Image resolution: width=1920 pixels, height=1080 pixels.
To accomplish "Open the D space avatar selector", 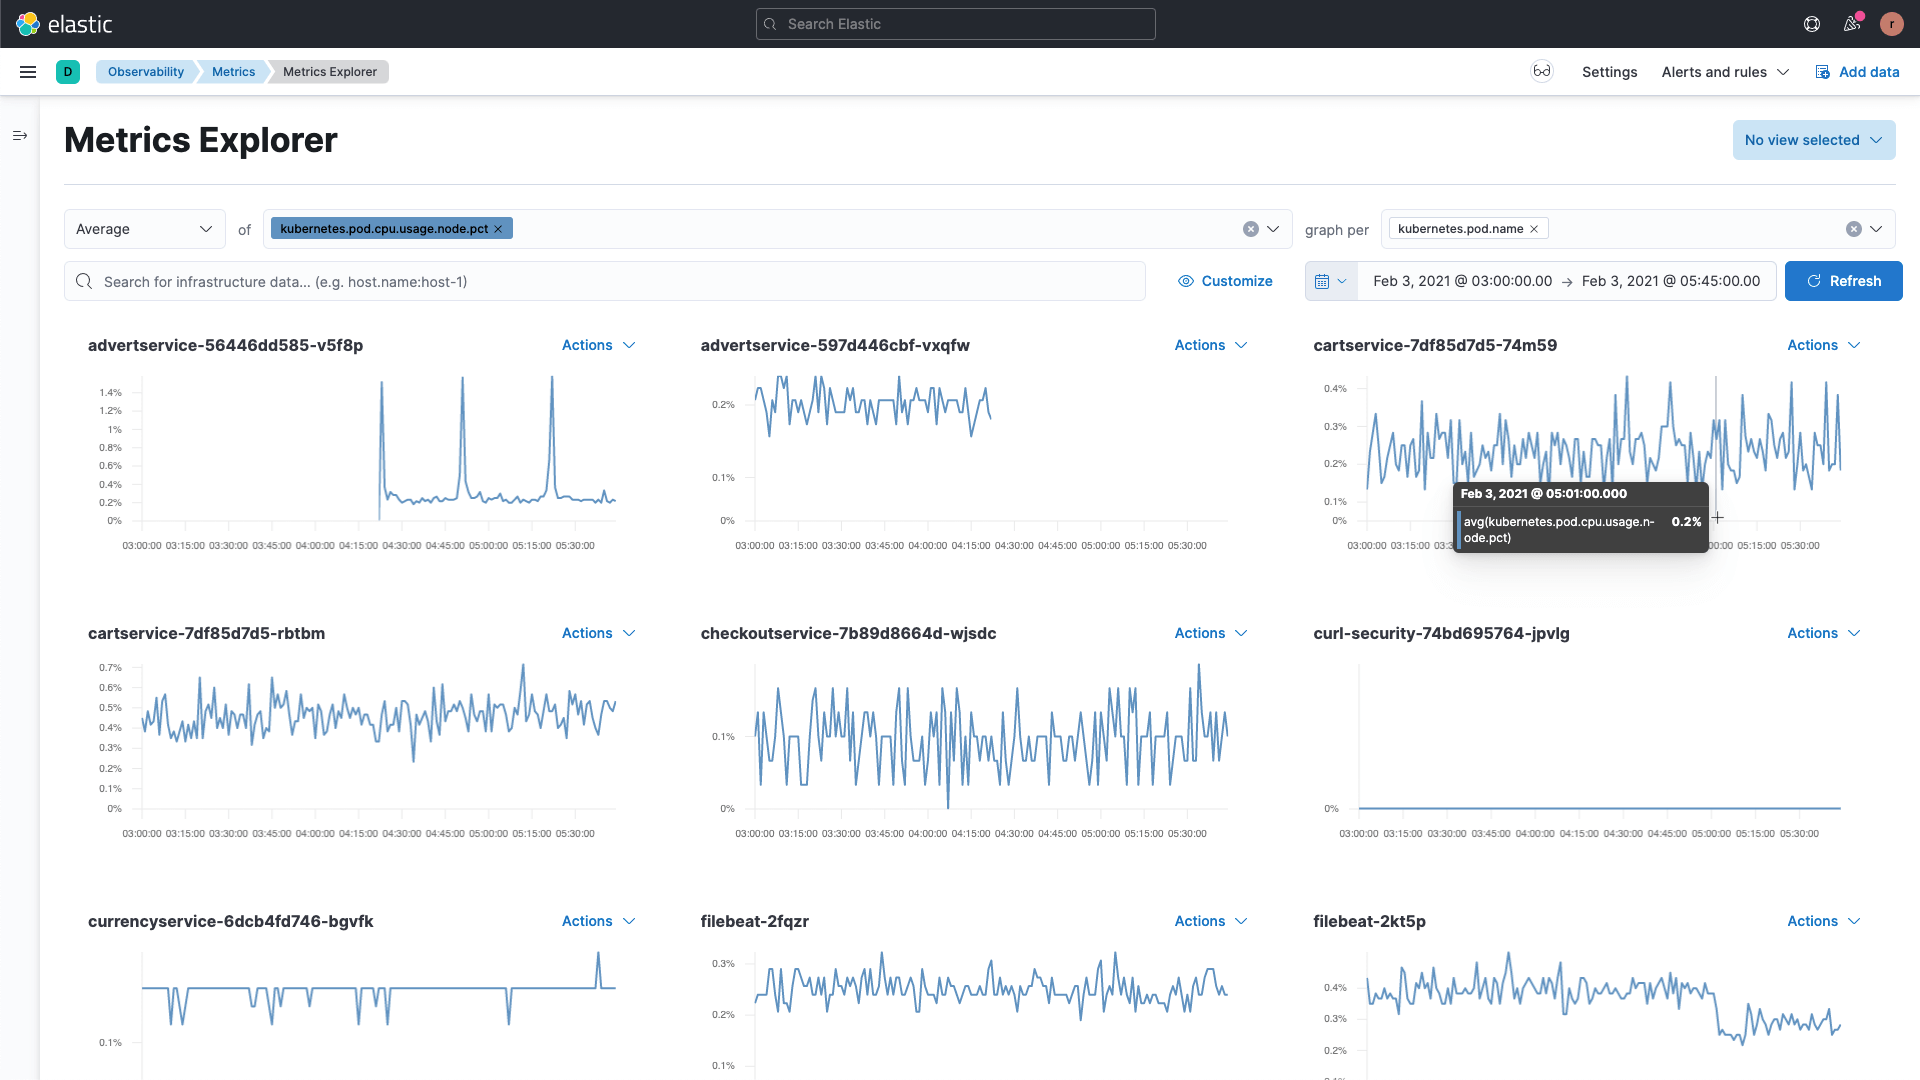I will tap(68, 72).
